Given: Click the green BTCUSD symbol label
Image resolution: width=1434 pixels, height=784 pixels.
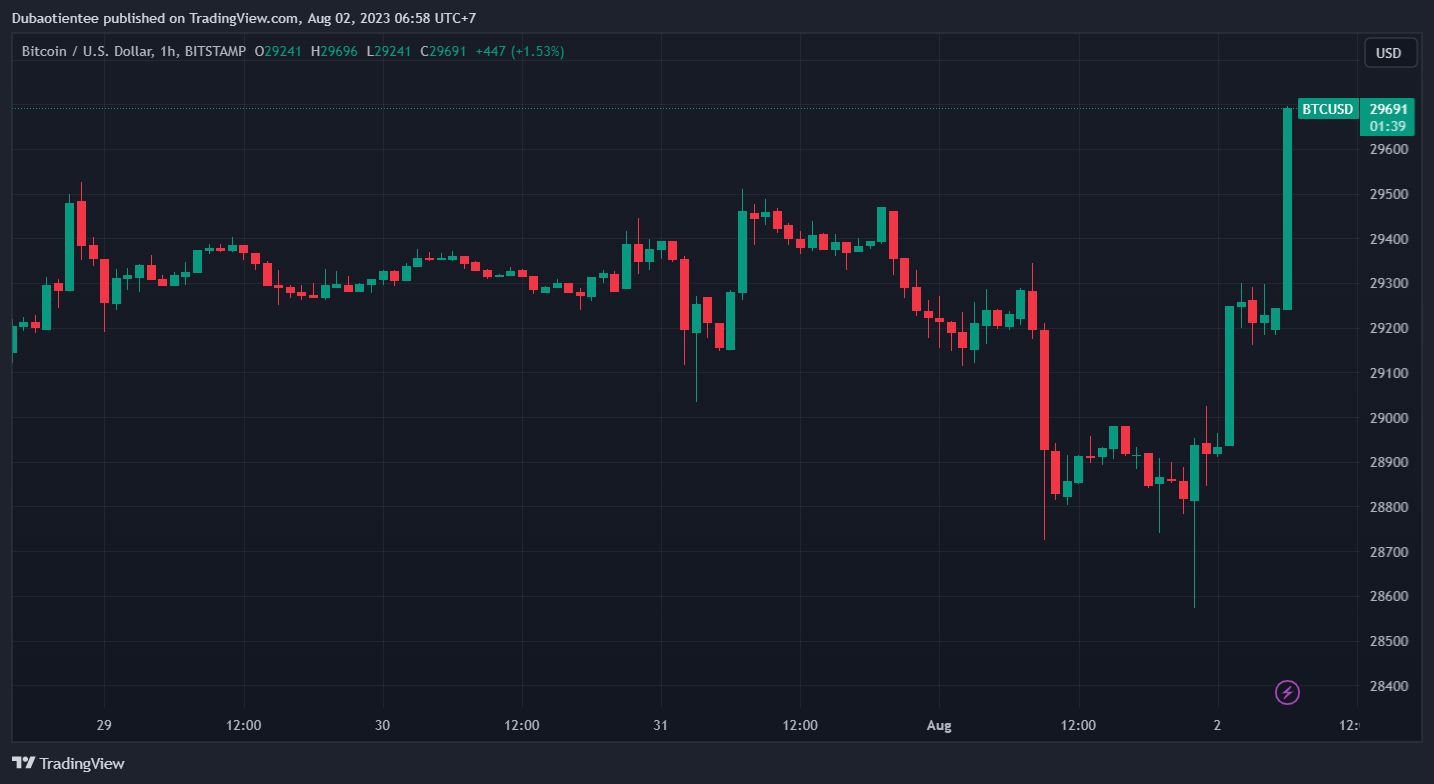Looking at the screenshot, I should 1327,109.
